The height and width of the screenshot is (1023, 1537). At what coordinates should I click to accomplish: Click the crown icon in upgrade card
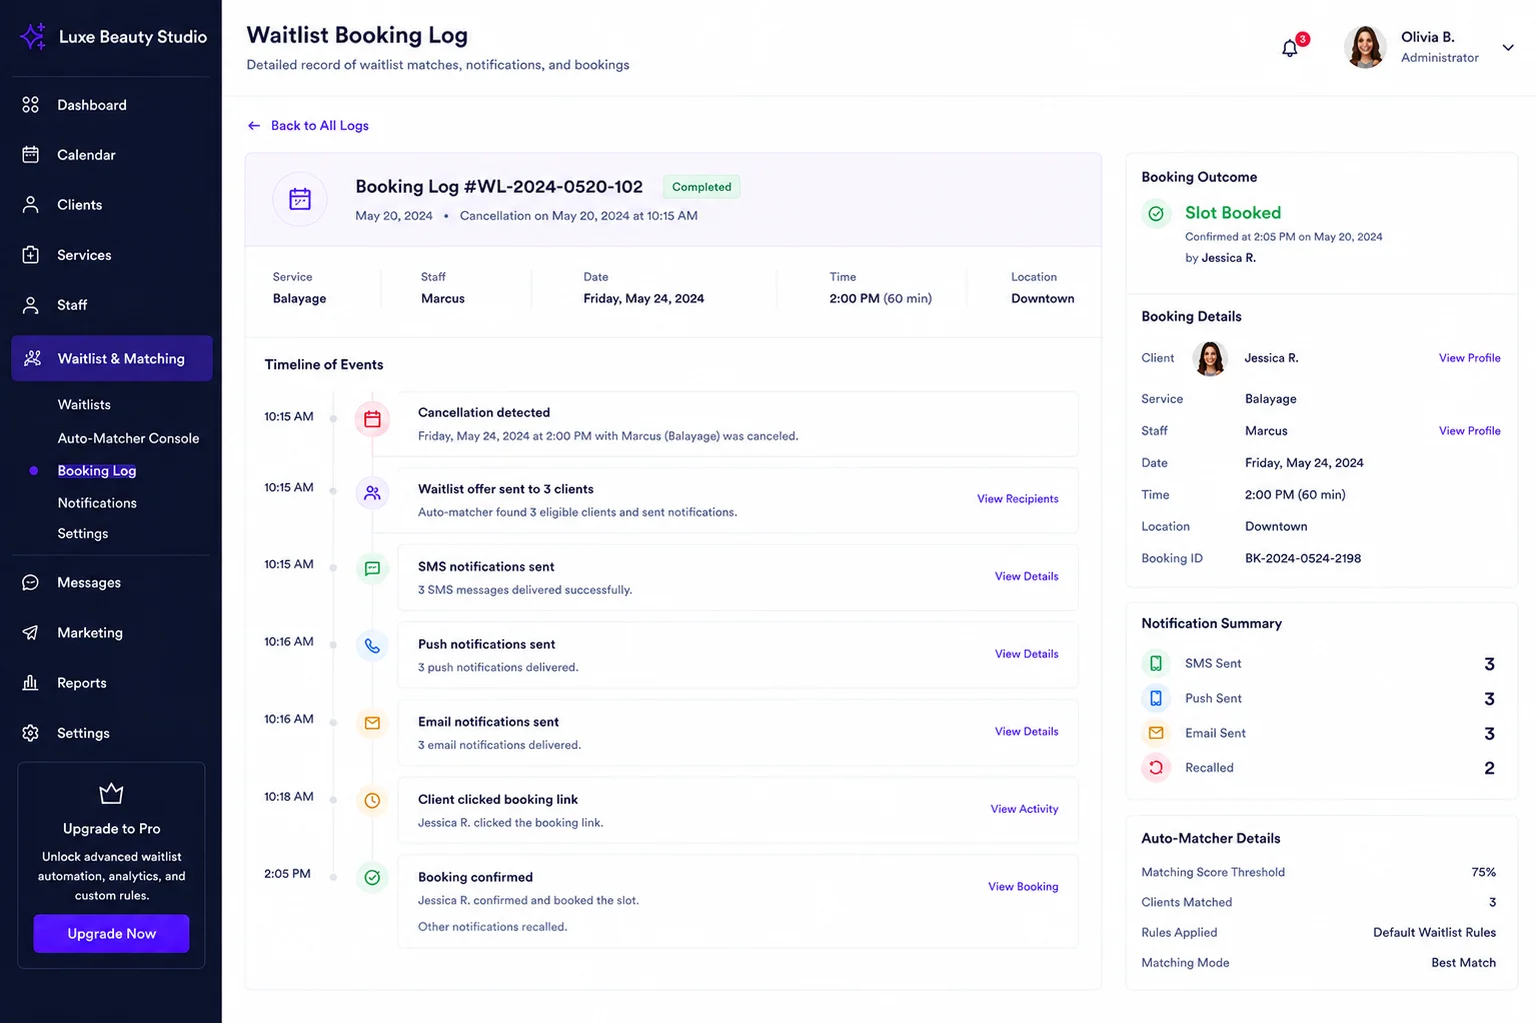[111, 794]
